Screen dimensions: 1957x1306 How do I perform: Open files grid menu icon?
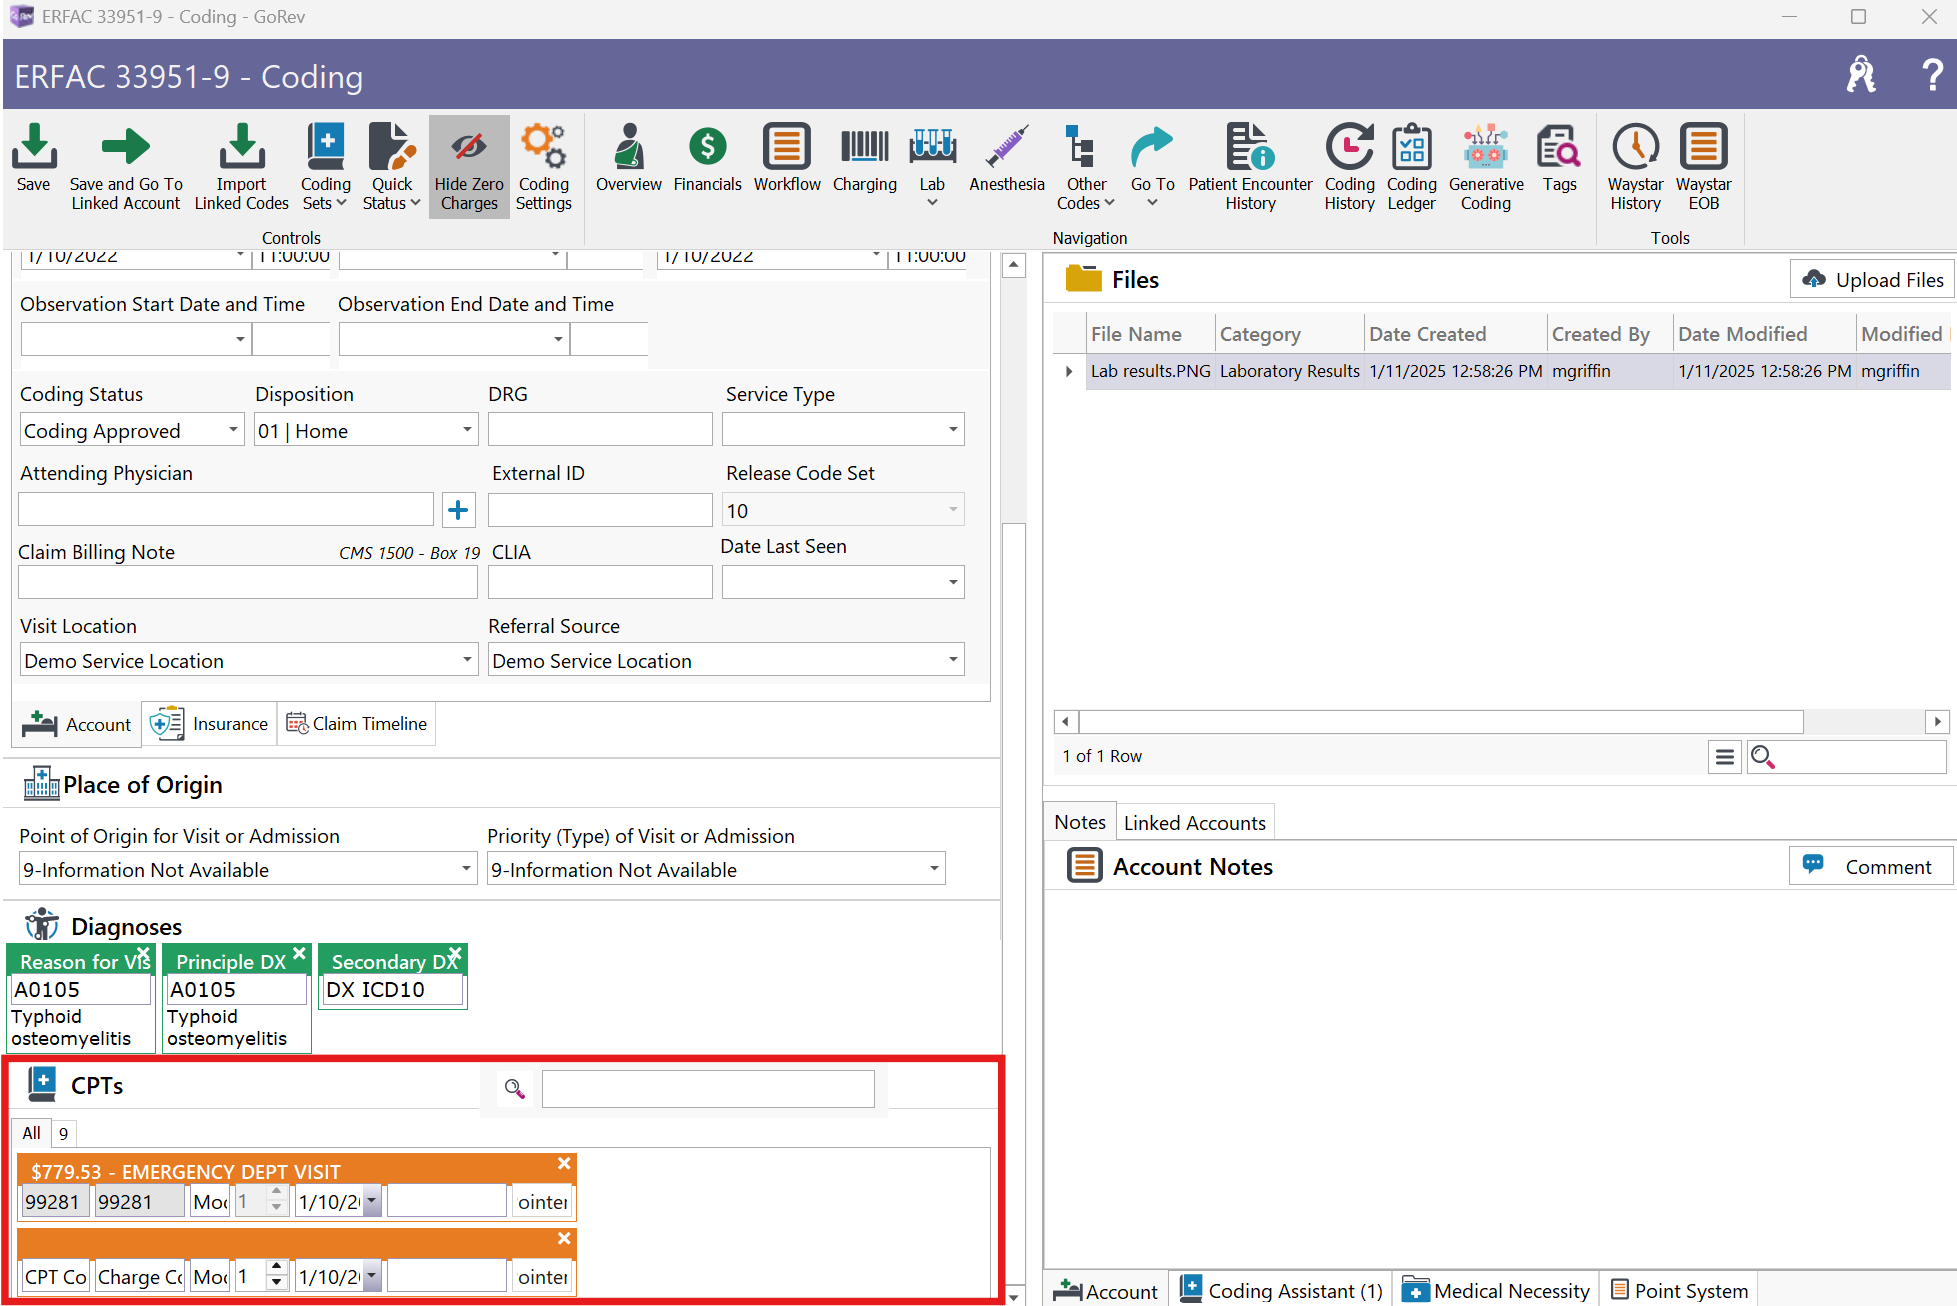tap(1724, 757)
